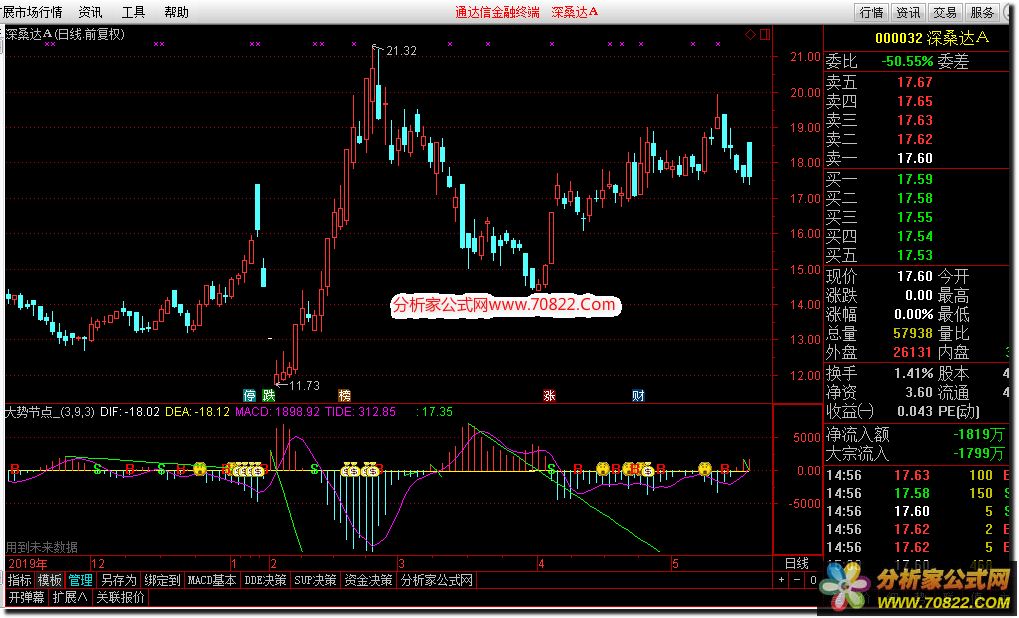This screenshot has height=618, width=1019.
Task: Click the 大宗流入 value -1799万
Action: [x=977, y=453]
